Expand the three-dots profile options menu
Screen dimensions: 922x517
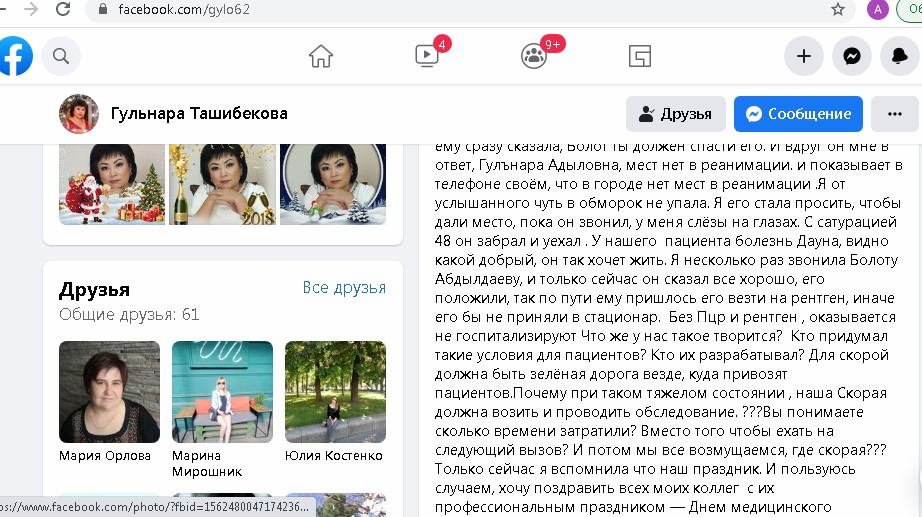(x=894, y=114)
